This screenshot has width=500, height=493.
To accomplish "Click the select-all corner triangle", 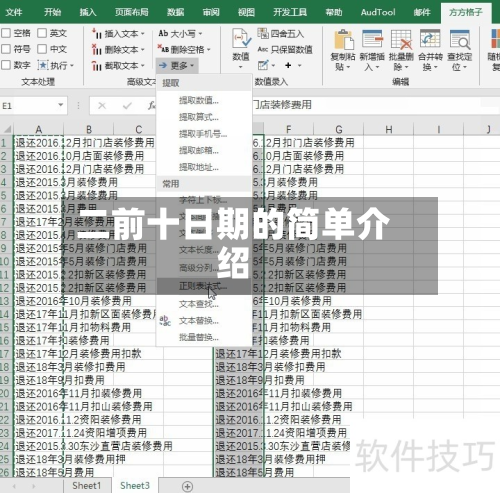I will coord(7,129).
